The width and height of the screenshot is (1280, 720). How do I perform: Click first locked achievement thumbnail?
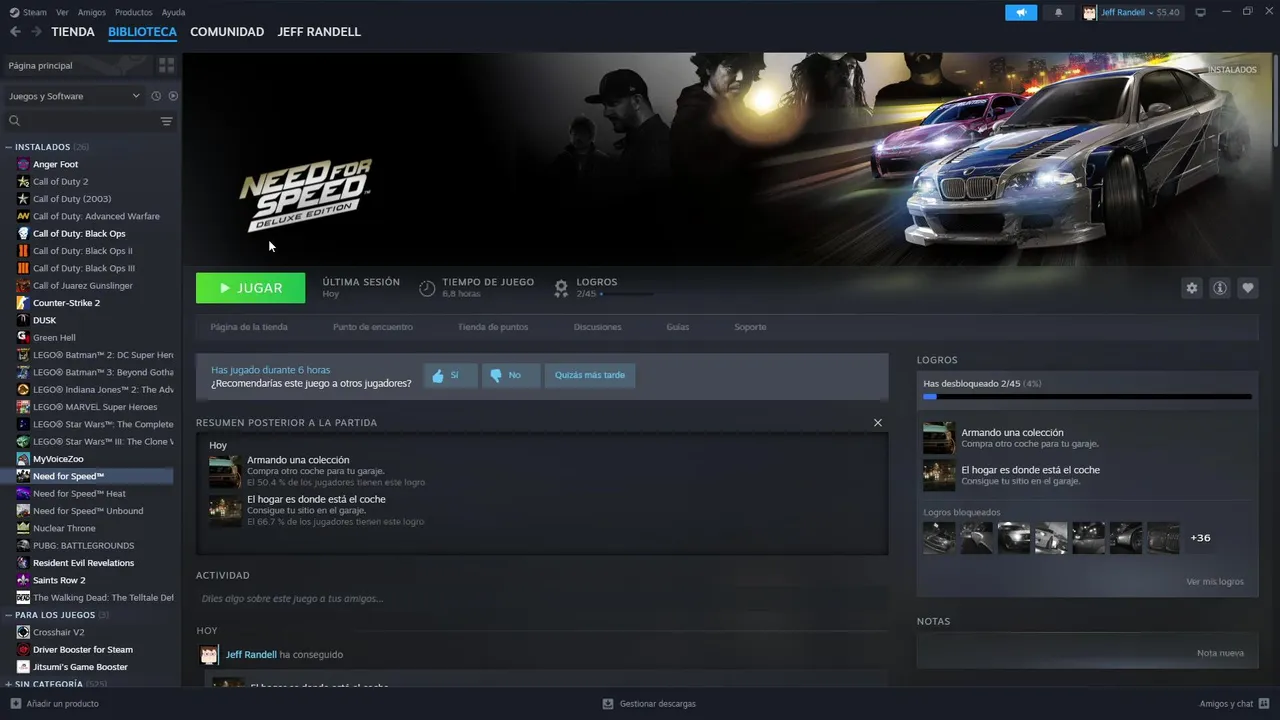939,538
